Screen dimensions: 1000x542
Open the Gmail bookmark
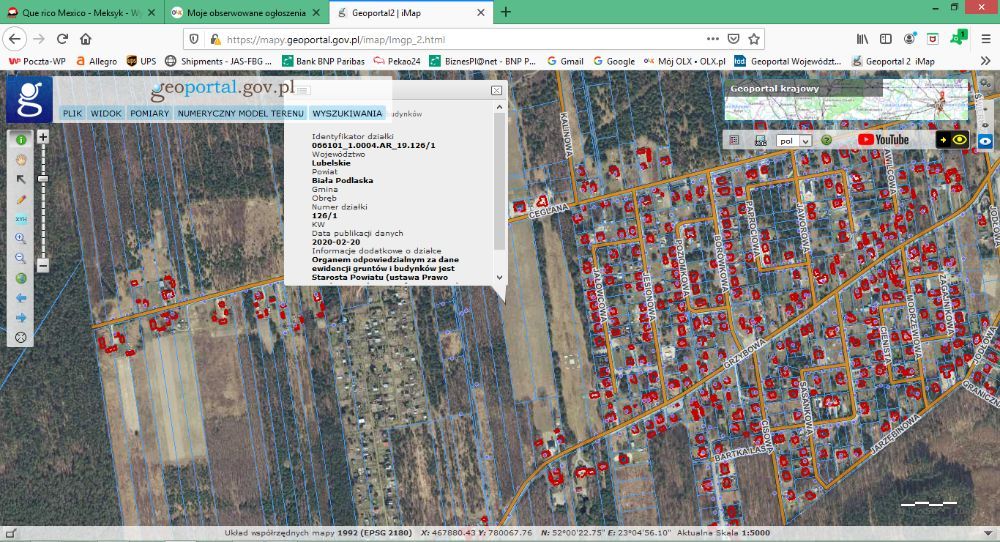pyautogui.click(x=565, y=61)
